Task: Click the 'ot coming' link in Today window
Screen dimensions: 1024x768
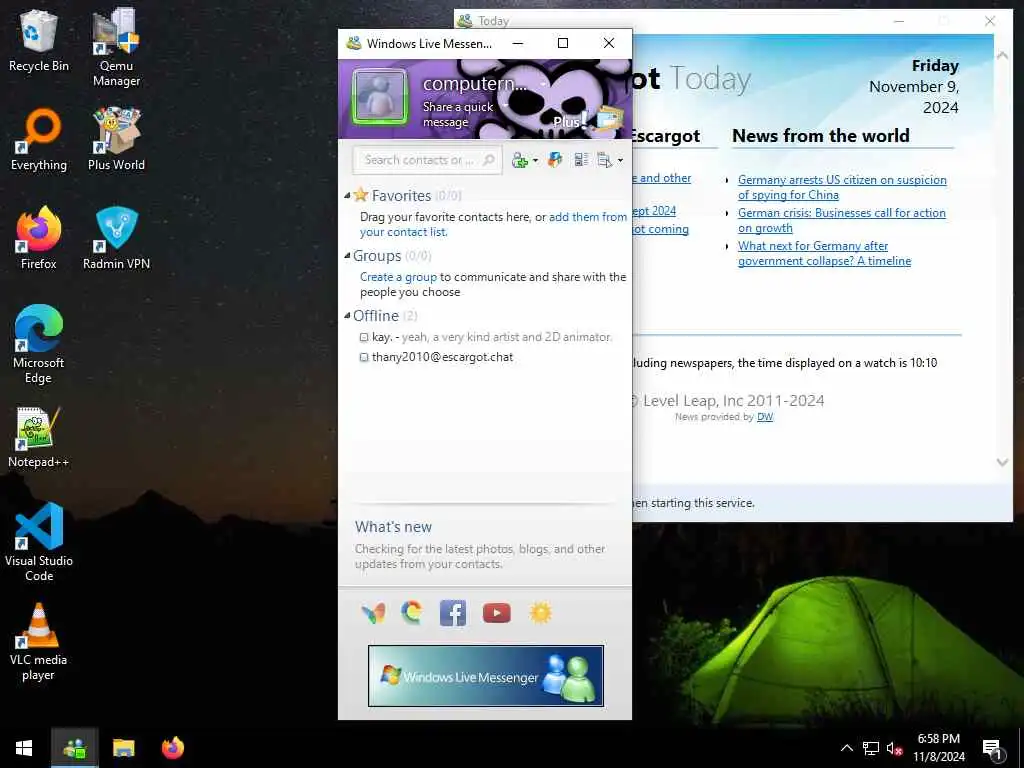Action: [660, 229]
